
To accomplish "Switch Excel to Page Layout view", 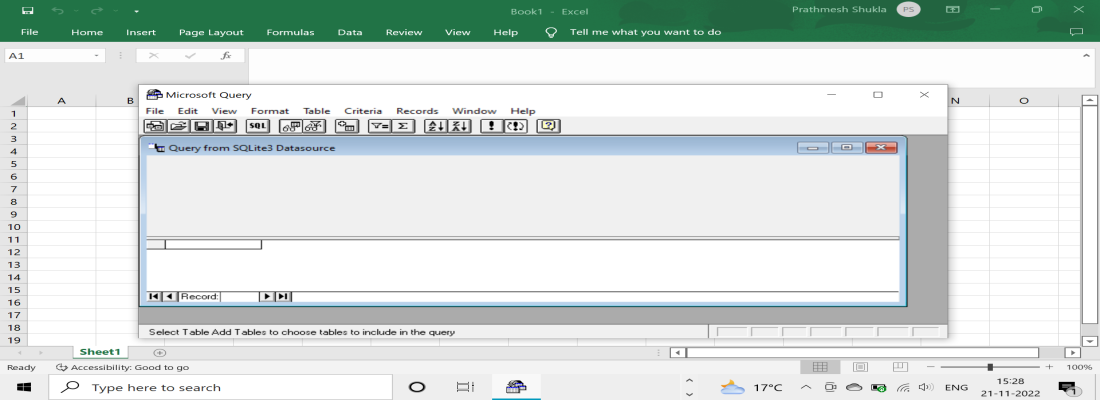I will pos(860,367).
